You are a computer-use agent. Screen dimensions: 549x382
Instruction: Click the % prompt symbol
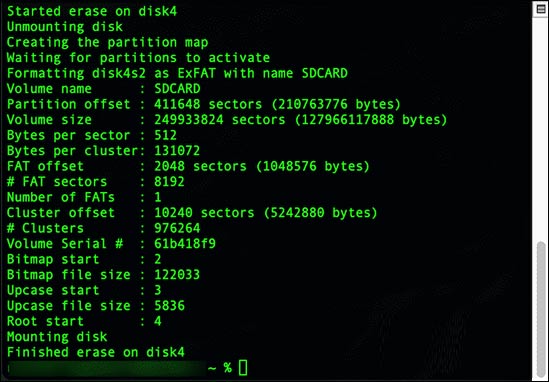[228, 368]
